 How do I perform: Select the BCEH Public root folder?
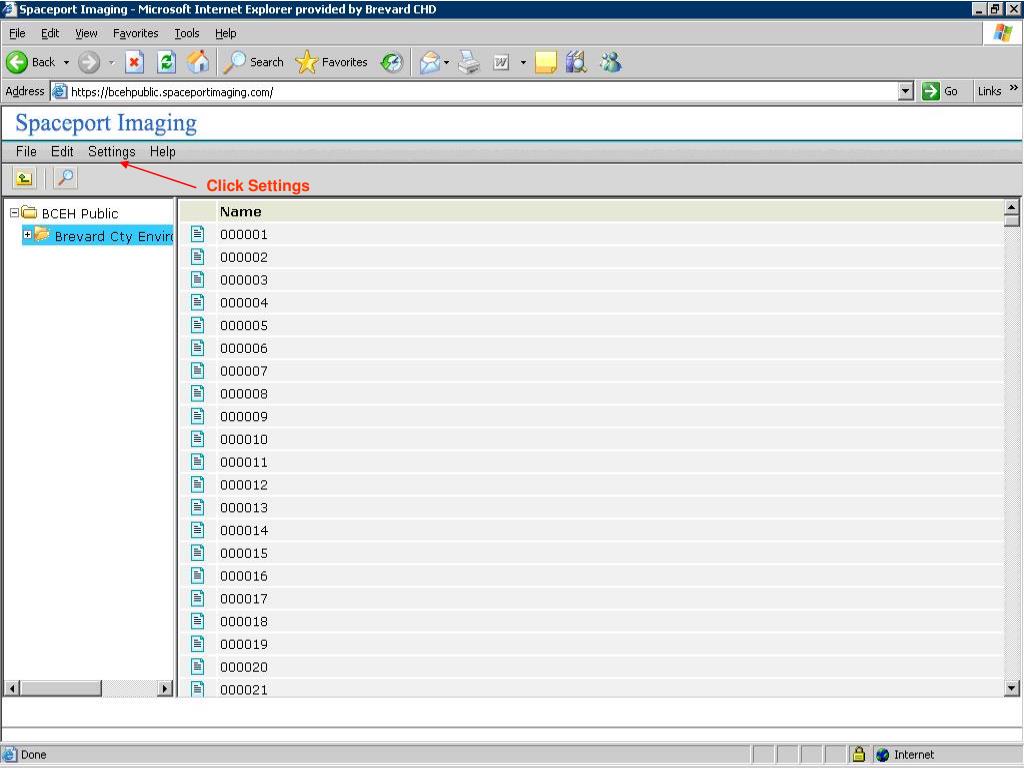pos(80,214)
